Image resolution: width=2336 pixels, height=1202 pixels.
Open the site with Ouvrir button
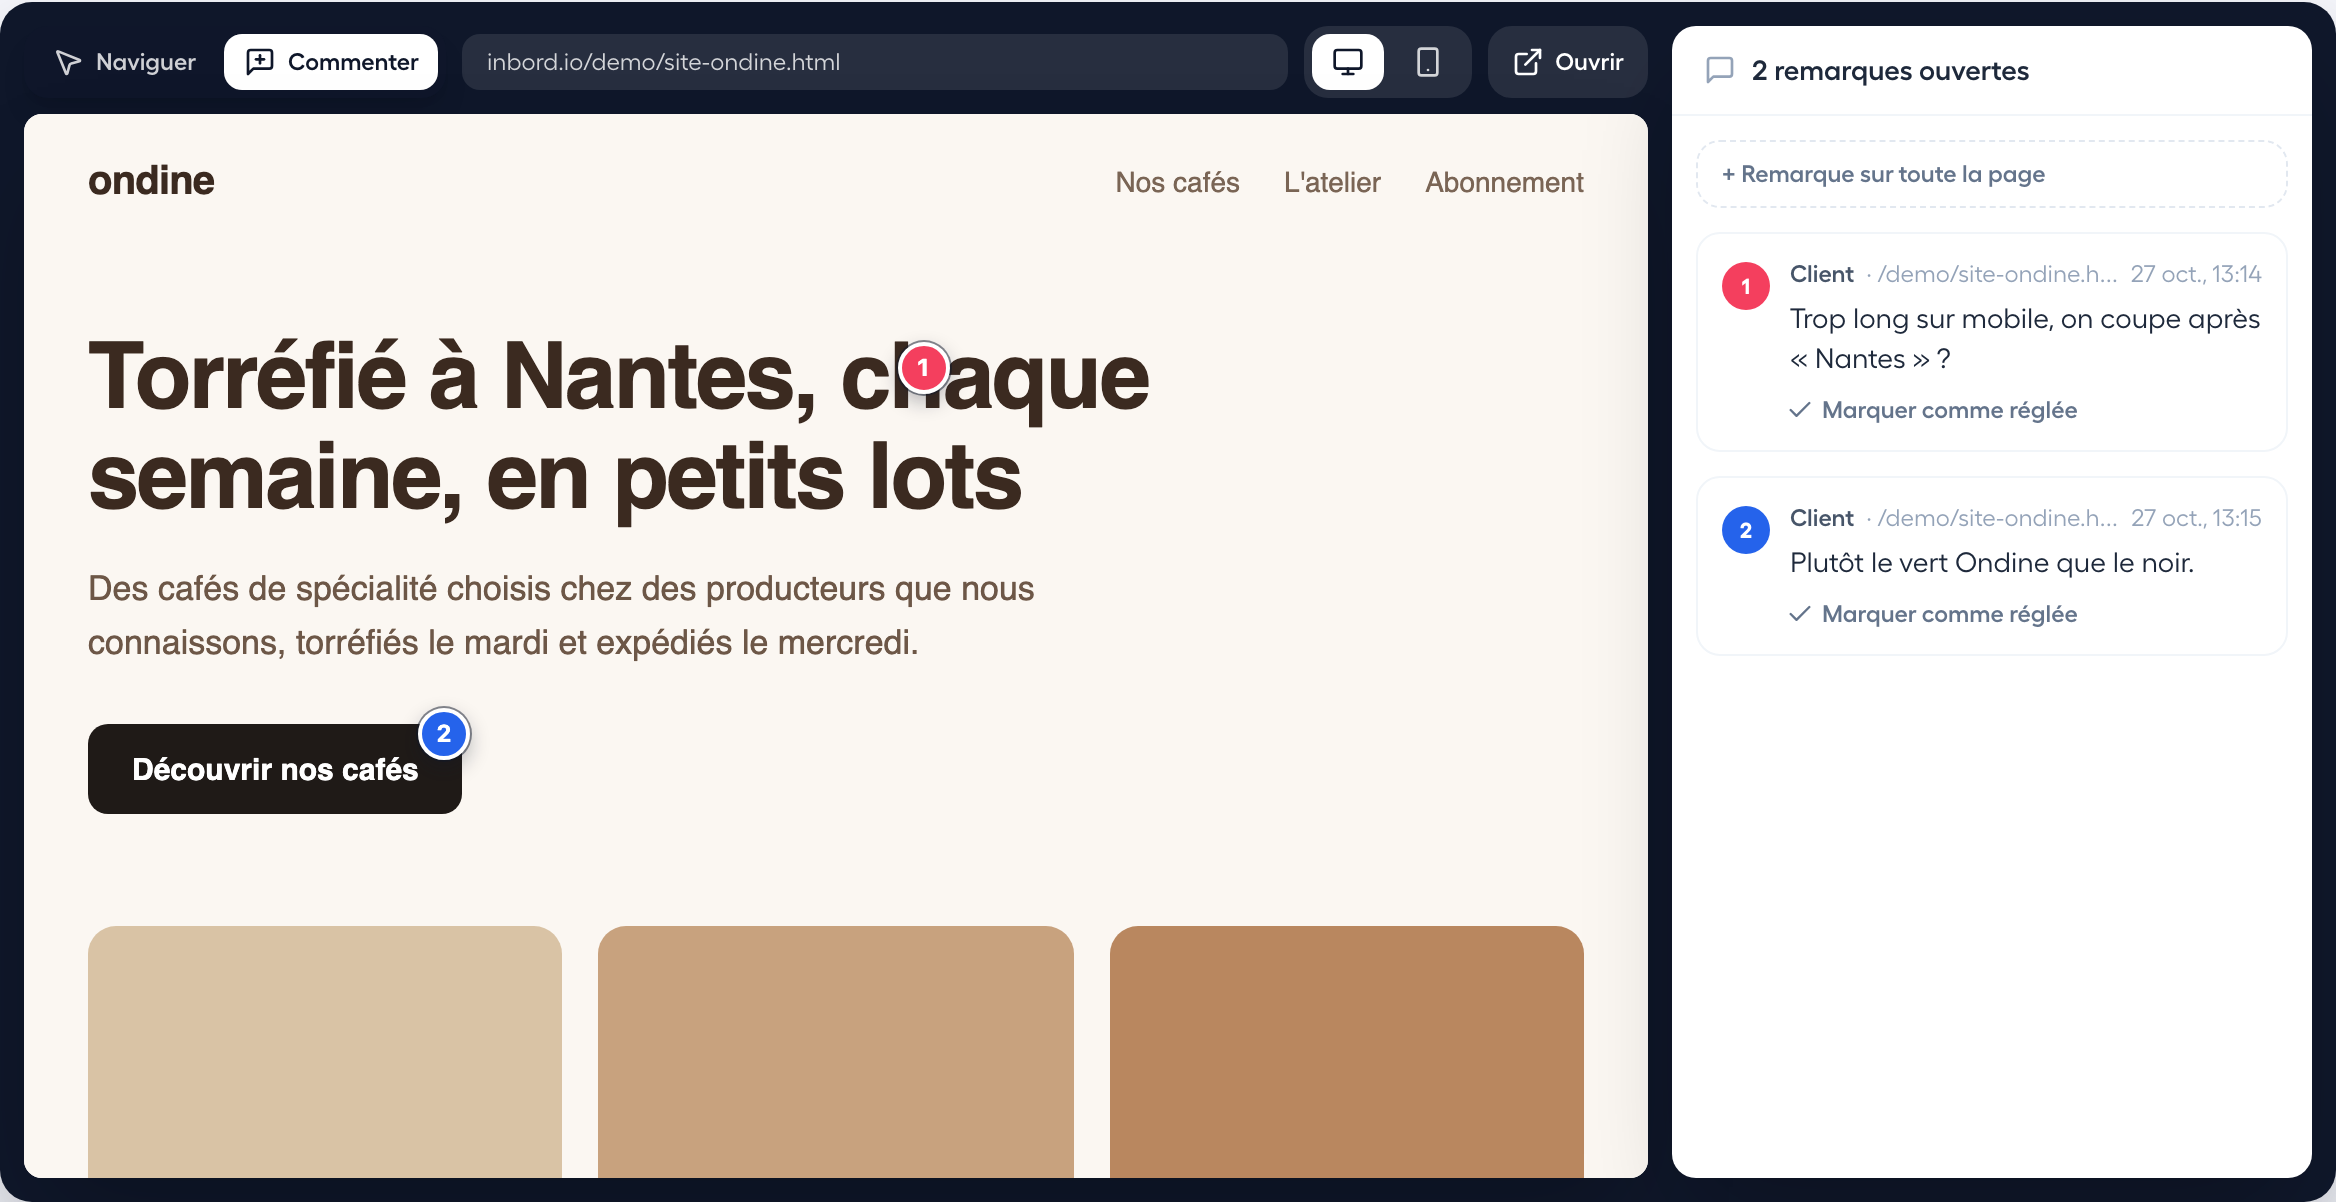pos(1568,62)
